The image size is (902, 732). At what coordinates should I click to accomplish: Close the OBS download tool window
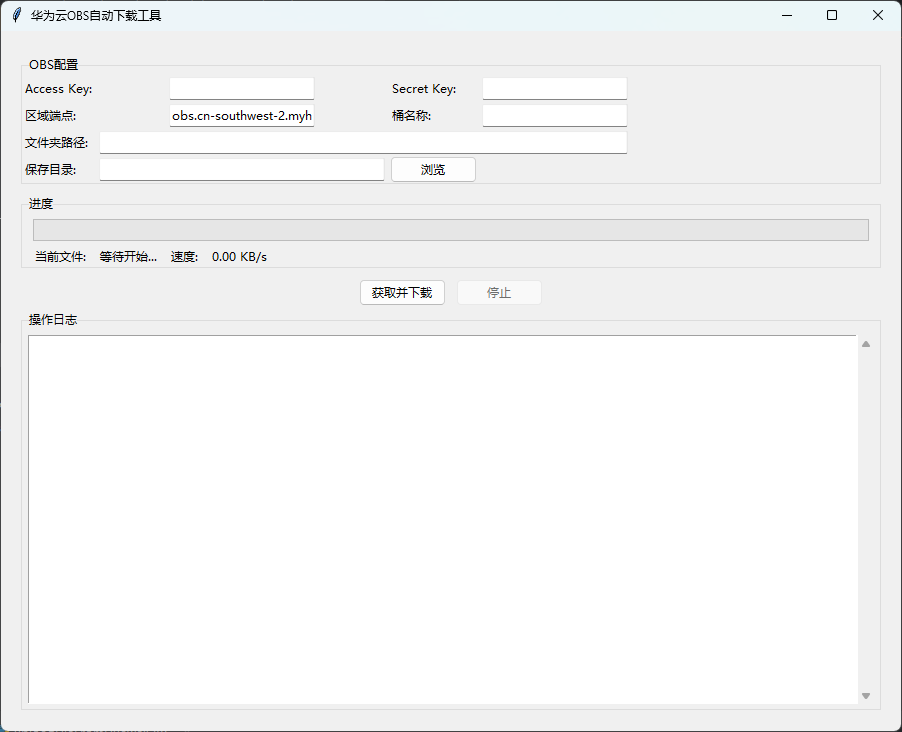tap(878, 15)
